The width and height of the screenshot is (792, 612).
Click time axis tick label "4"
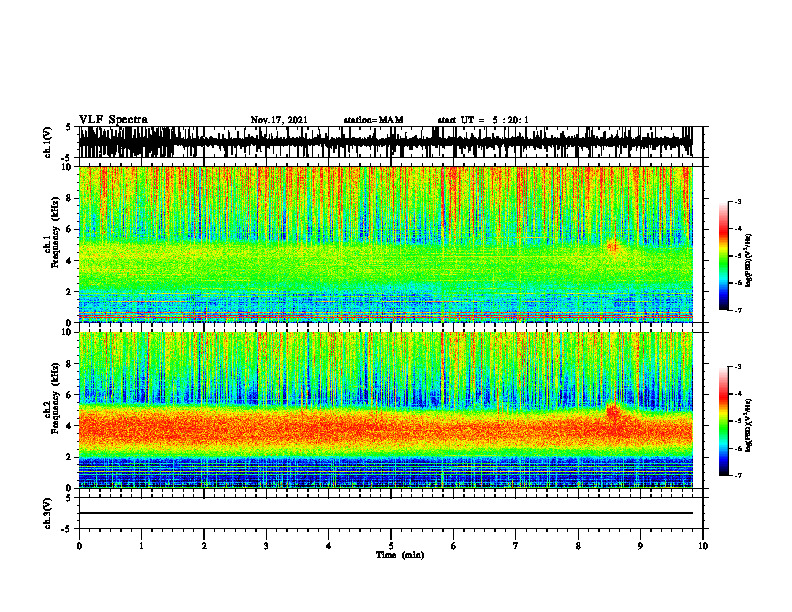coord(329,546)
